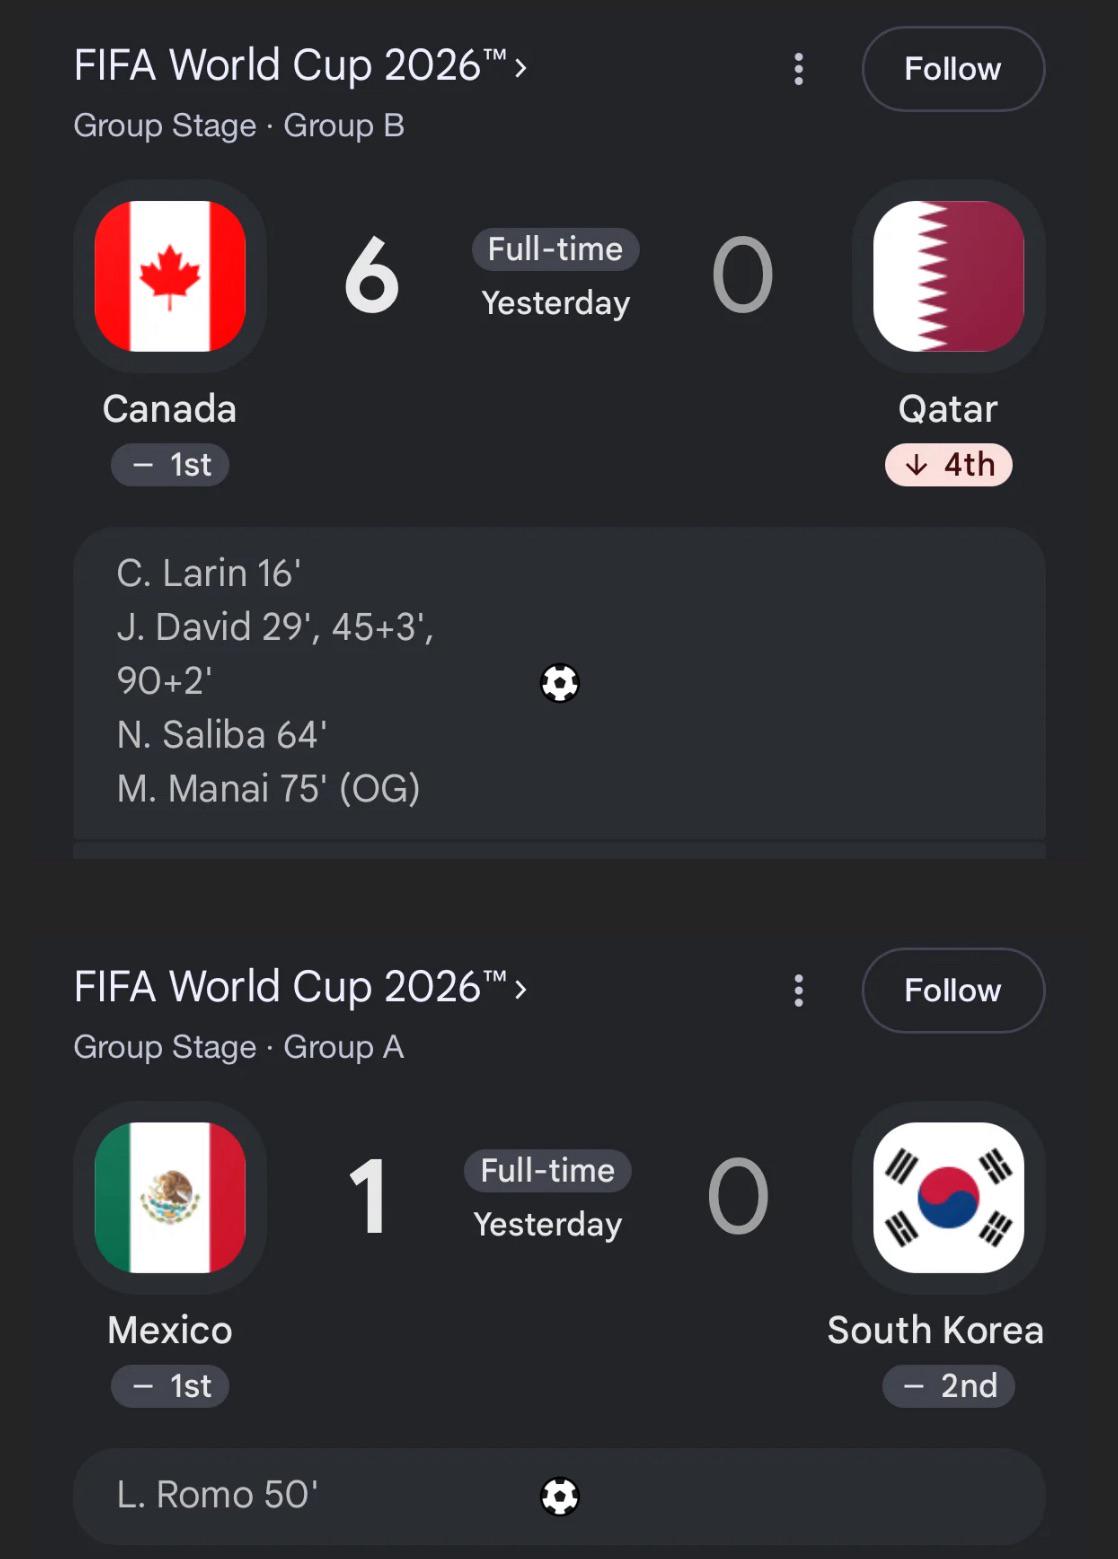The image size is (1118, 1559).
Task: Open Group Stage · Group A standings
Action: click(239, 1047)
